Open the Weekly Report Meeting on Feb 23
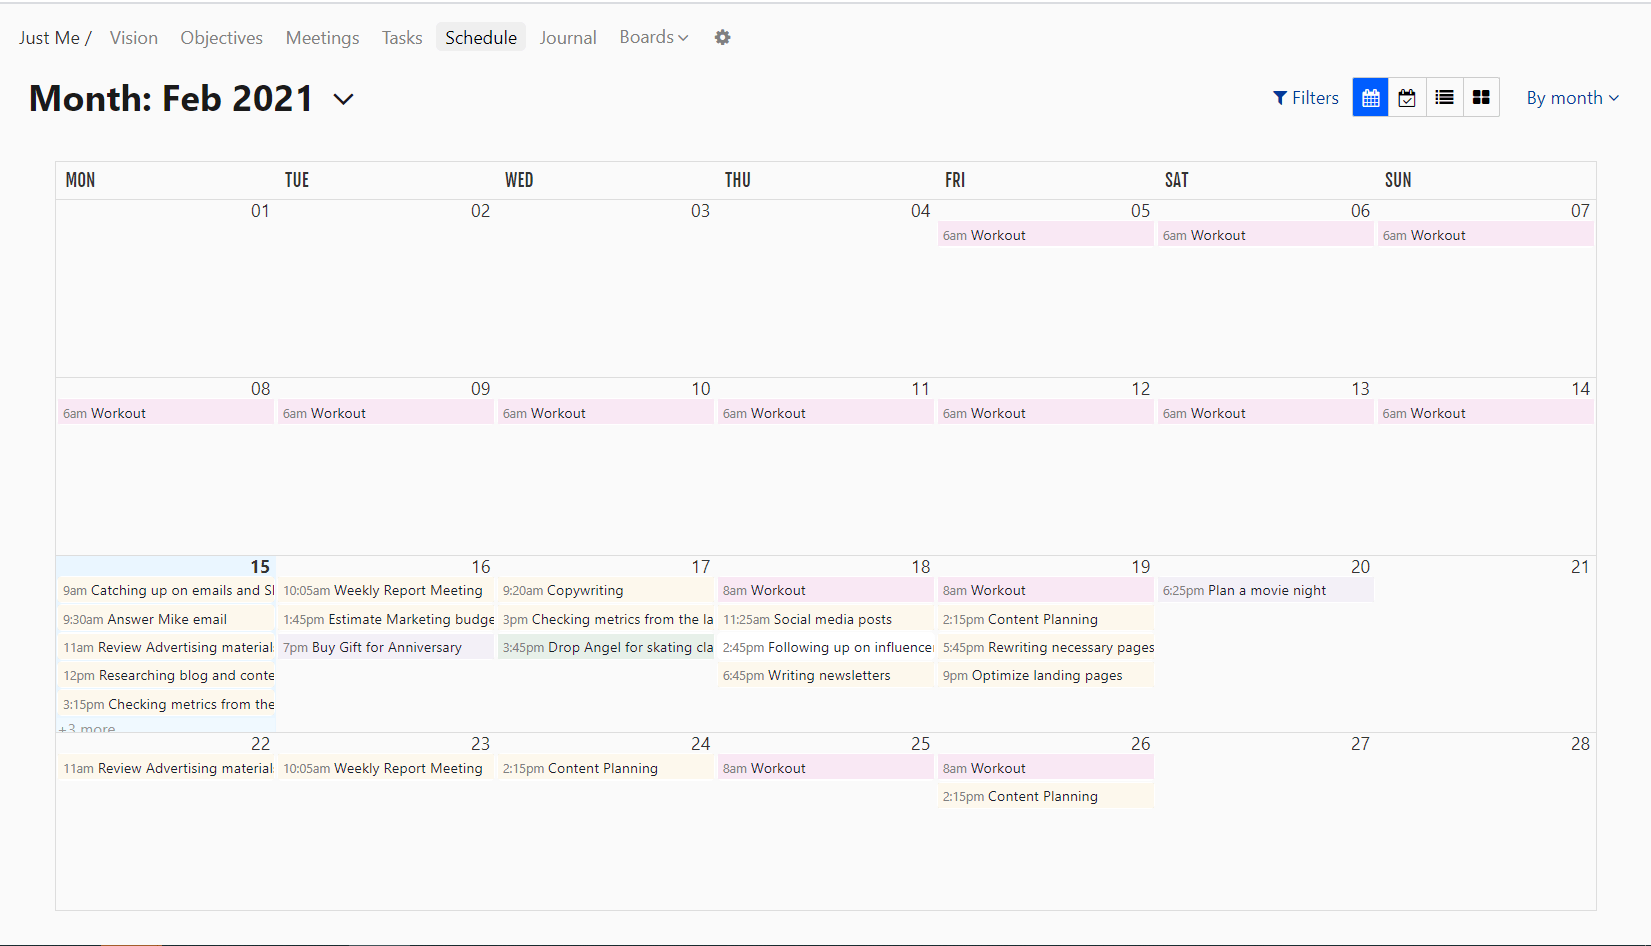This screenshot has width=1651, height=946. [x=385, y=768]
